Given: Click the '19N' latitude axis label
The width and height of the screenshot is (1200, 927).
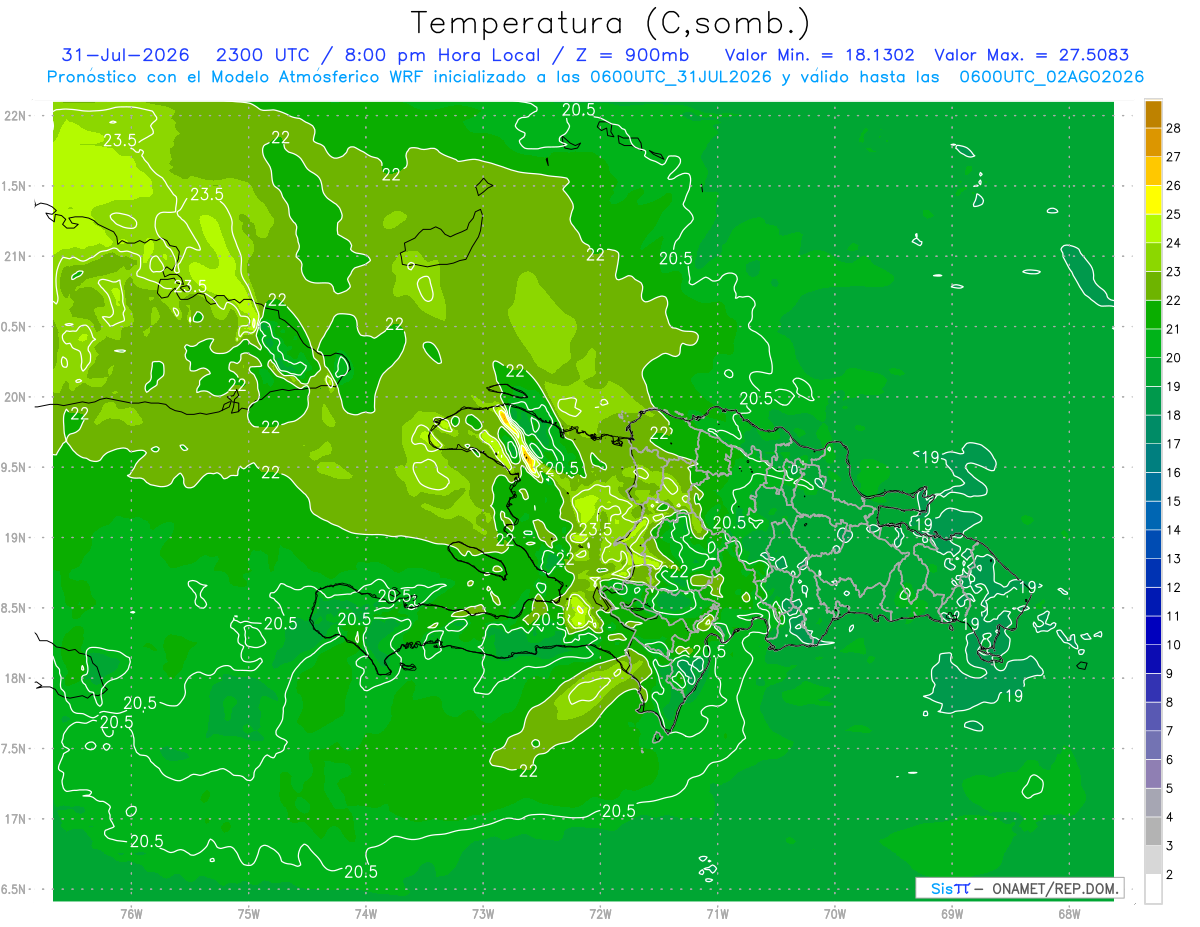Looking at the screenshot, I should pyautogui.click(x=15, y=538).
